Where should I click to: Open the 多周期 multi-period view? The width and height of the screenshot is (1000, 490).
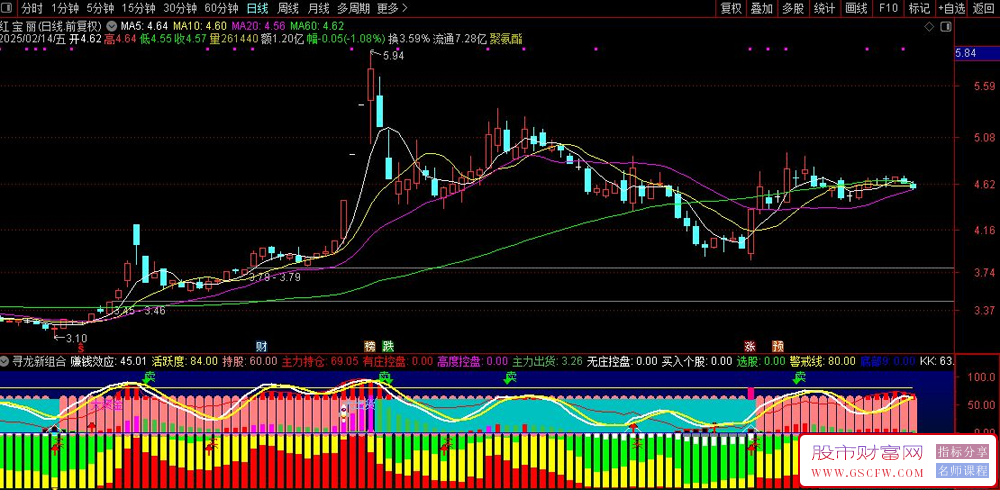coord(354,9)
